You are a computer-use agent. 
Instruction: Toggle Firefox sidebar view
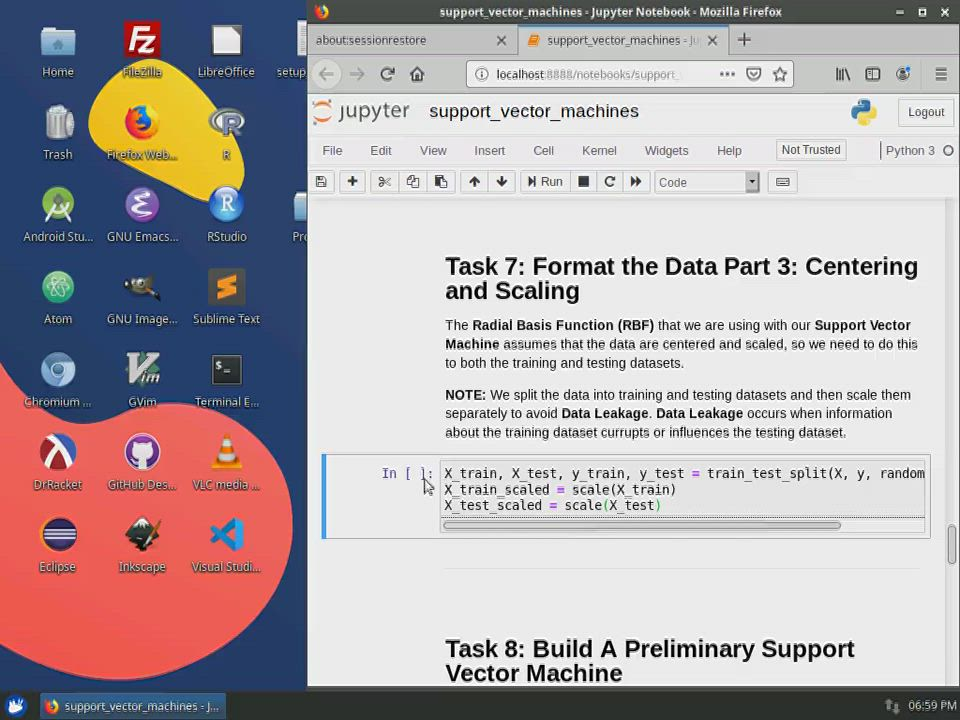pos(872,75)
